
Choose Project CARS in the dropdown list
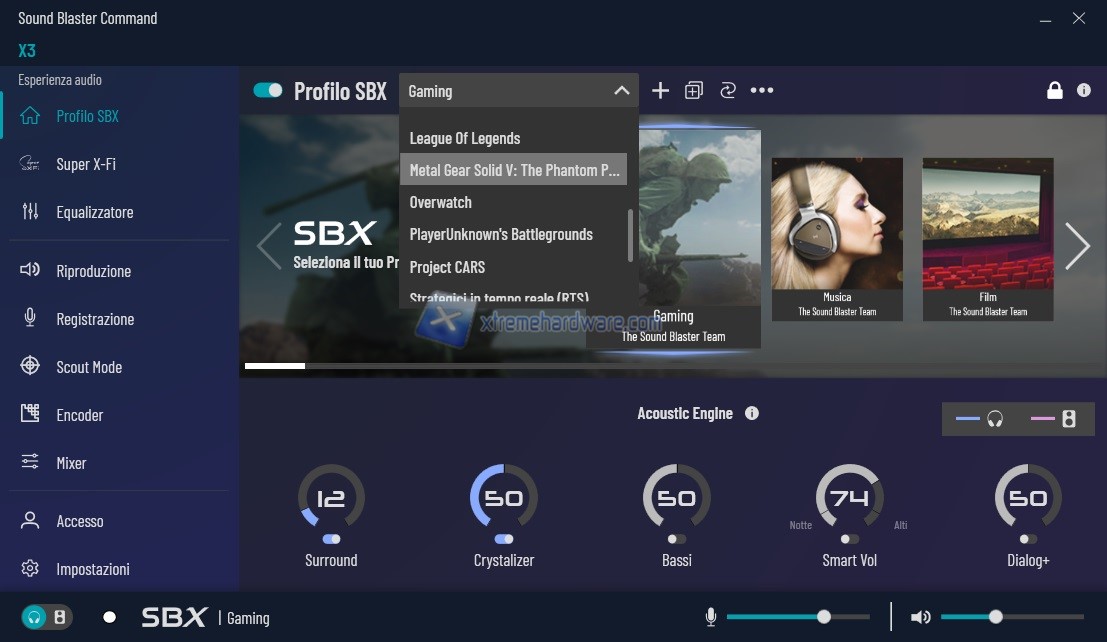447,267
